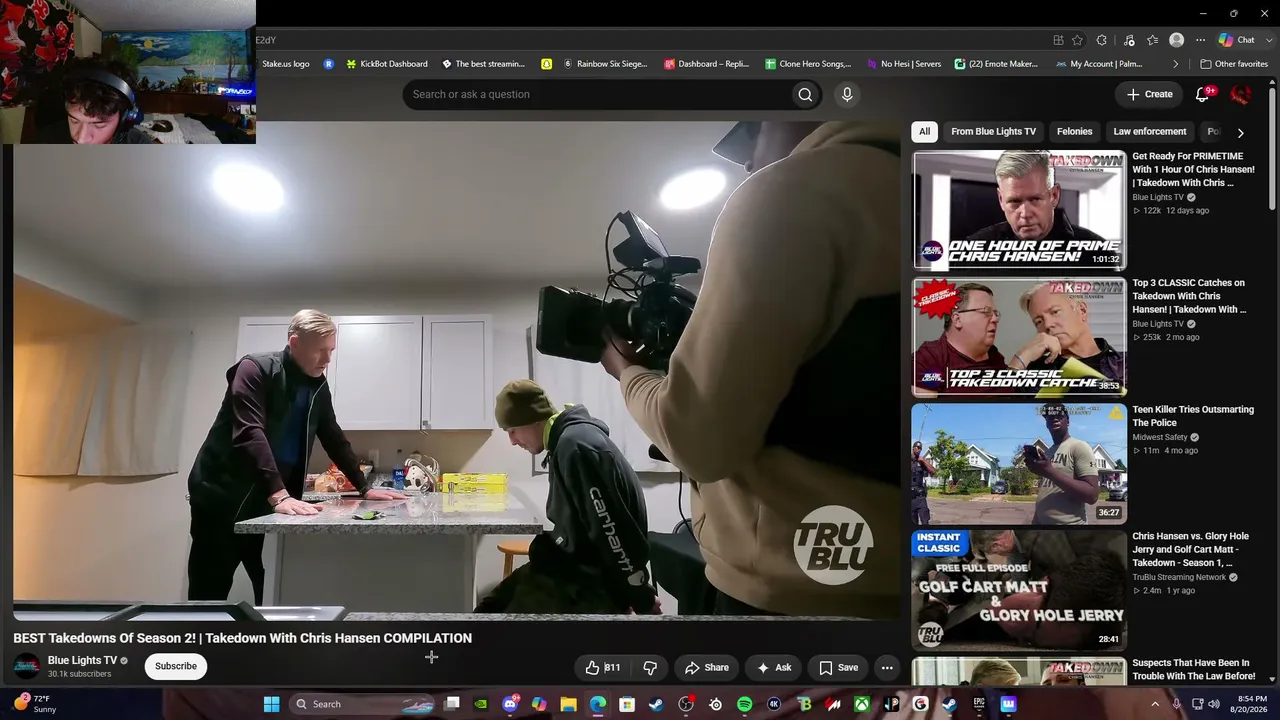Open Epic Games Launcher from the taskbar
1280x720 pixels.
coord(979,704)
